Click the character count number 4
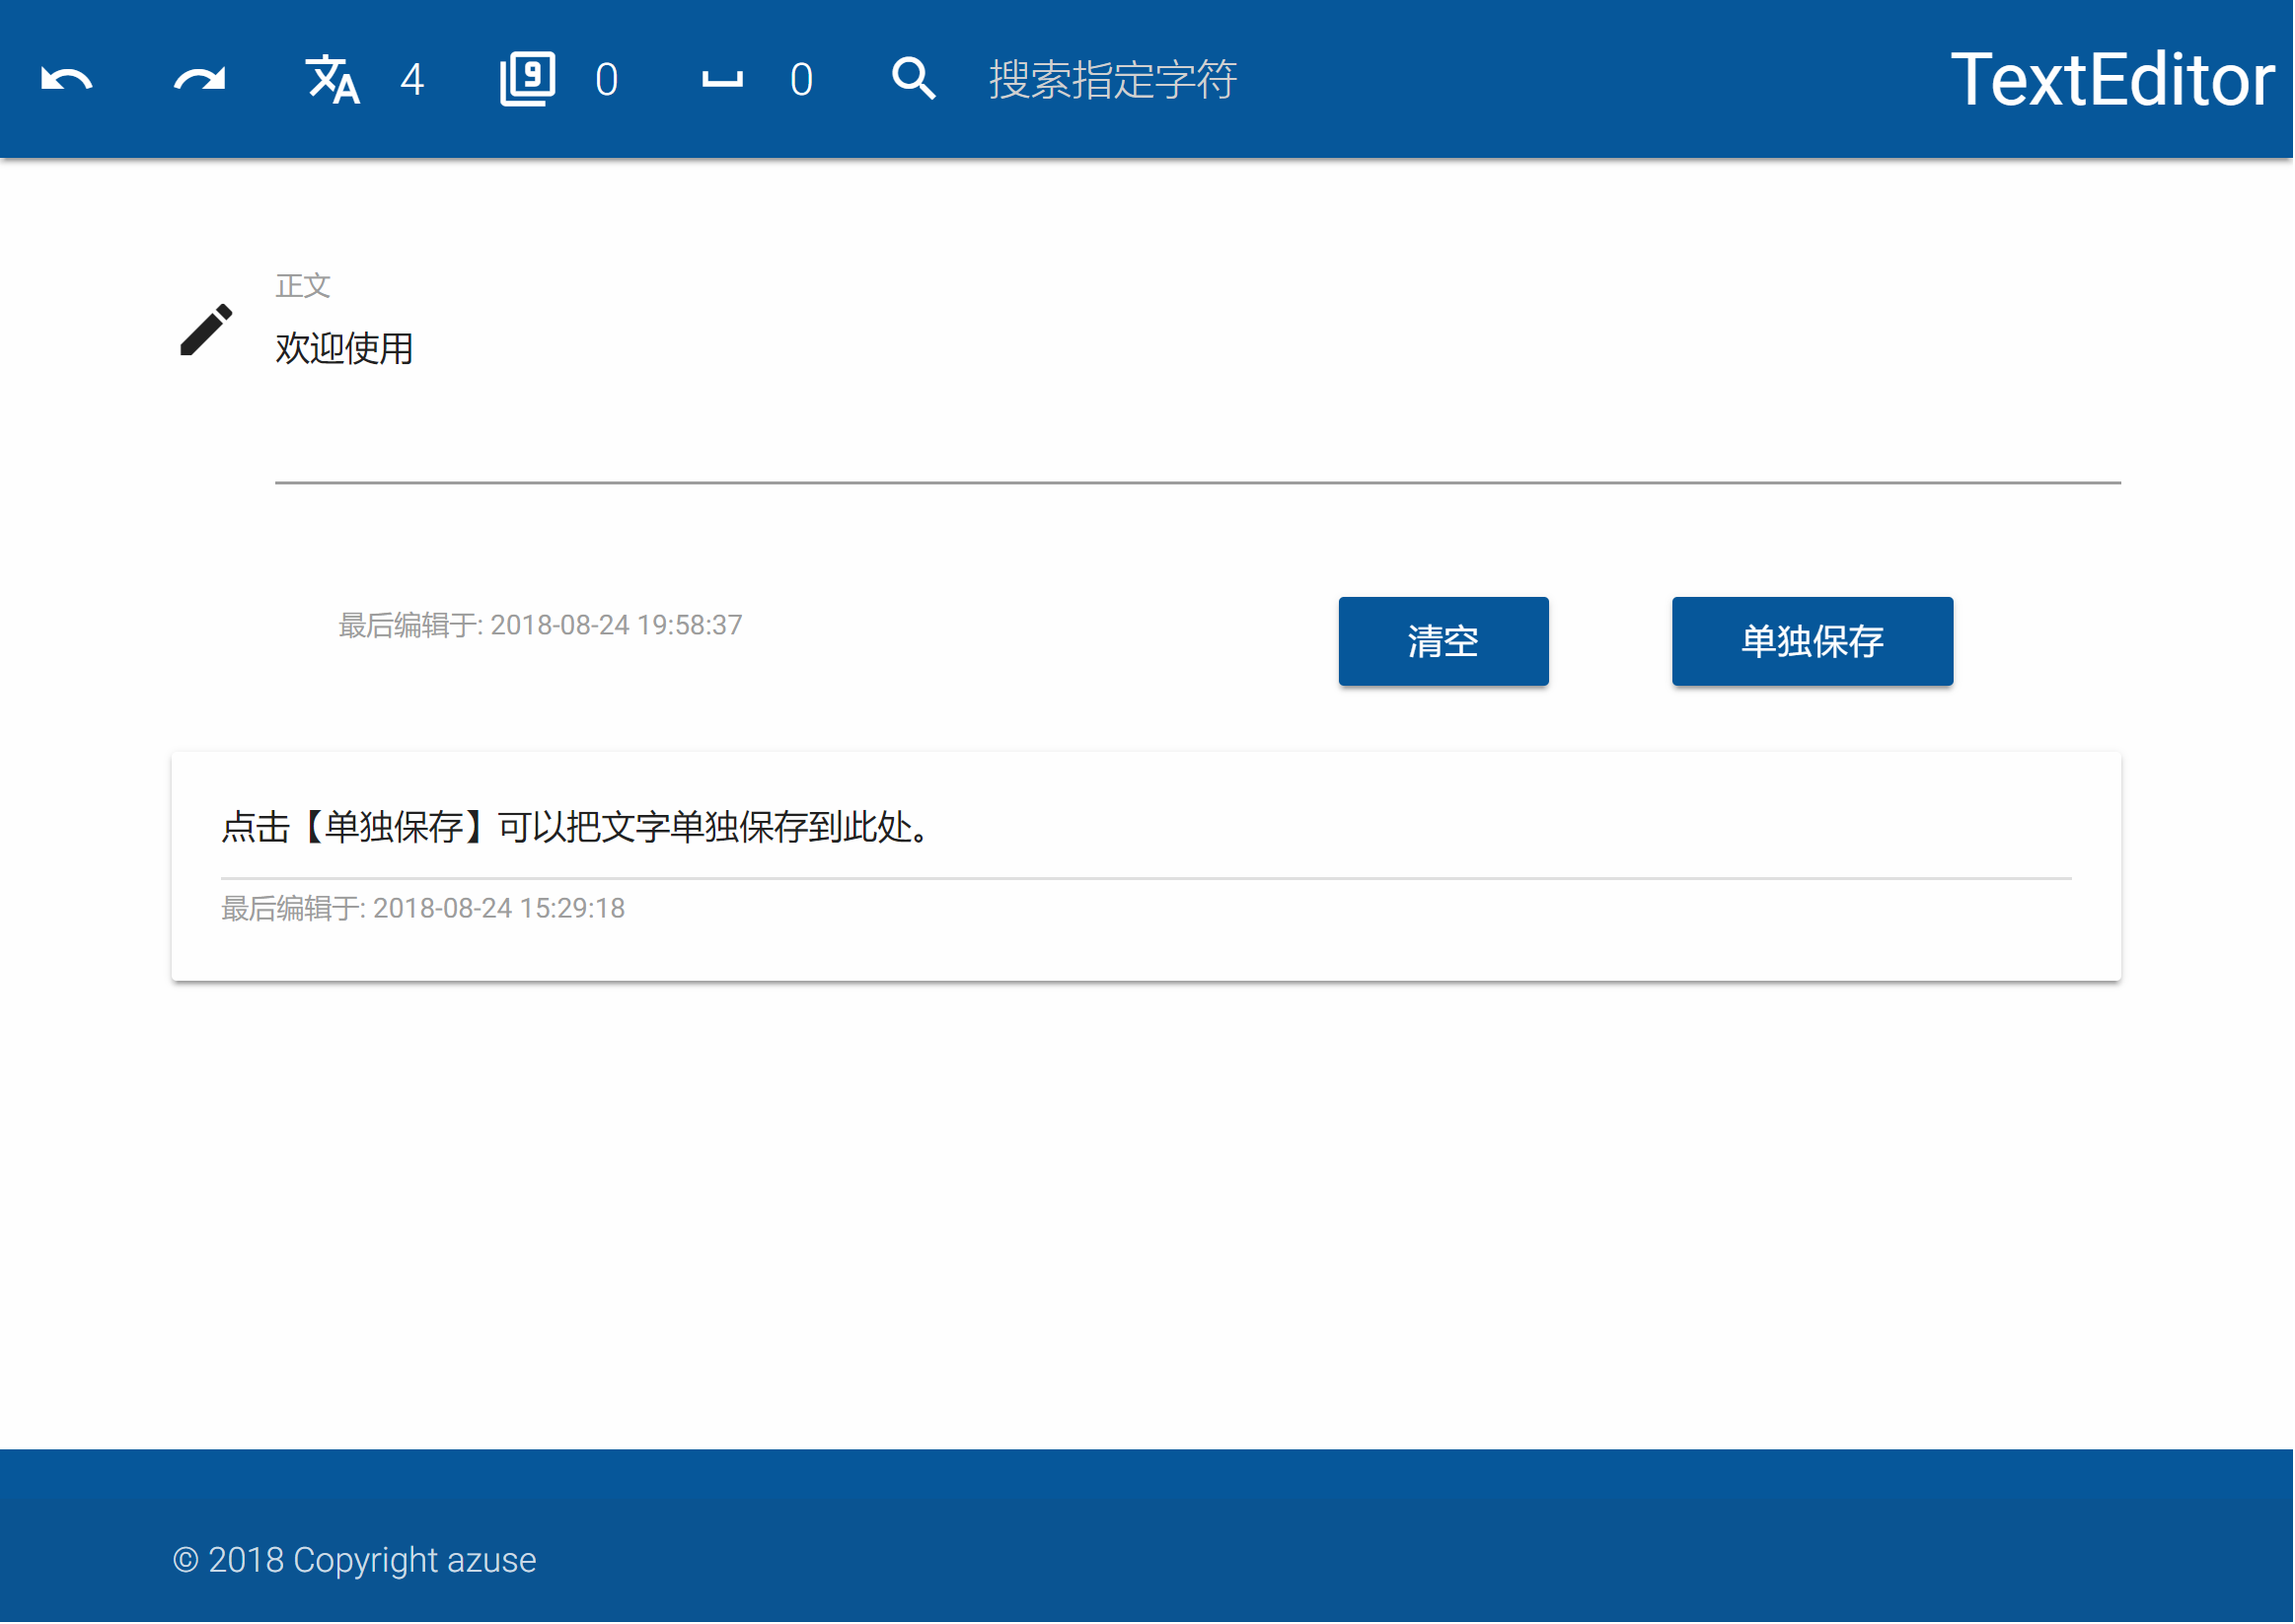This screenshot has width=2295, height=1624. point(411,80)
